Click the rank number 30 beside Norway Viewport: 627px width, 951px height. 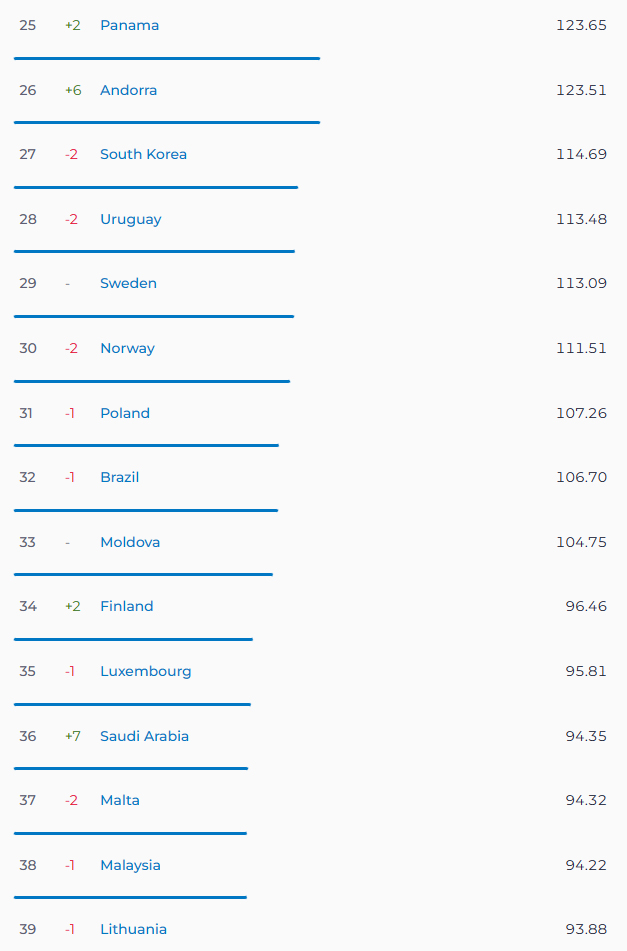[x=28, y=349]
